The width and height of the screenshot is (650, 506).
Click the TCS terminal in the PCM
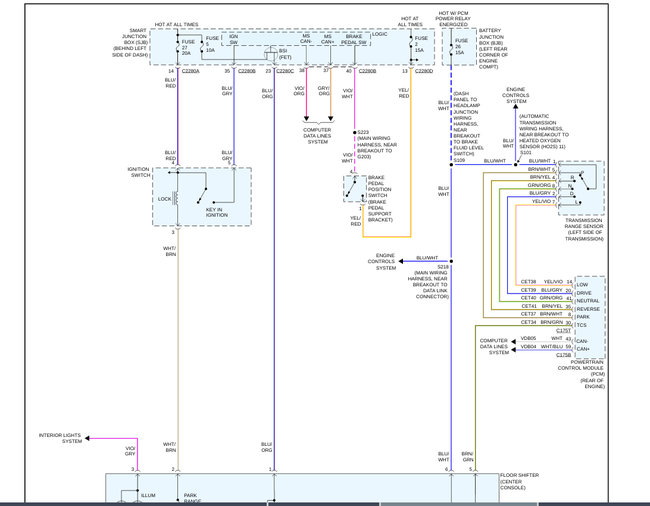(x=582, y=325)
